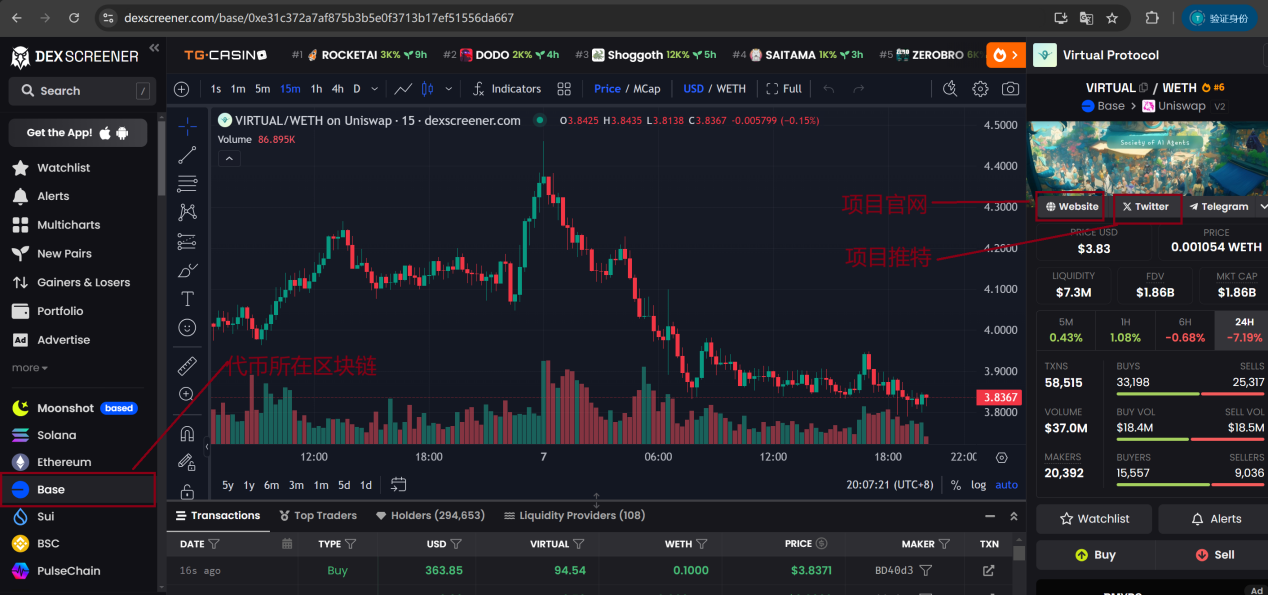Open the Liquidity Providers (108) tab
1268x595 pixels.
575,516
